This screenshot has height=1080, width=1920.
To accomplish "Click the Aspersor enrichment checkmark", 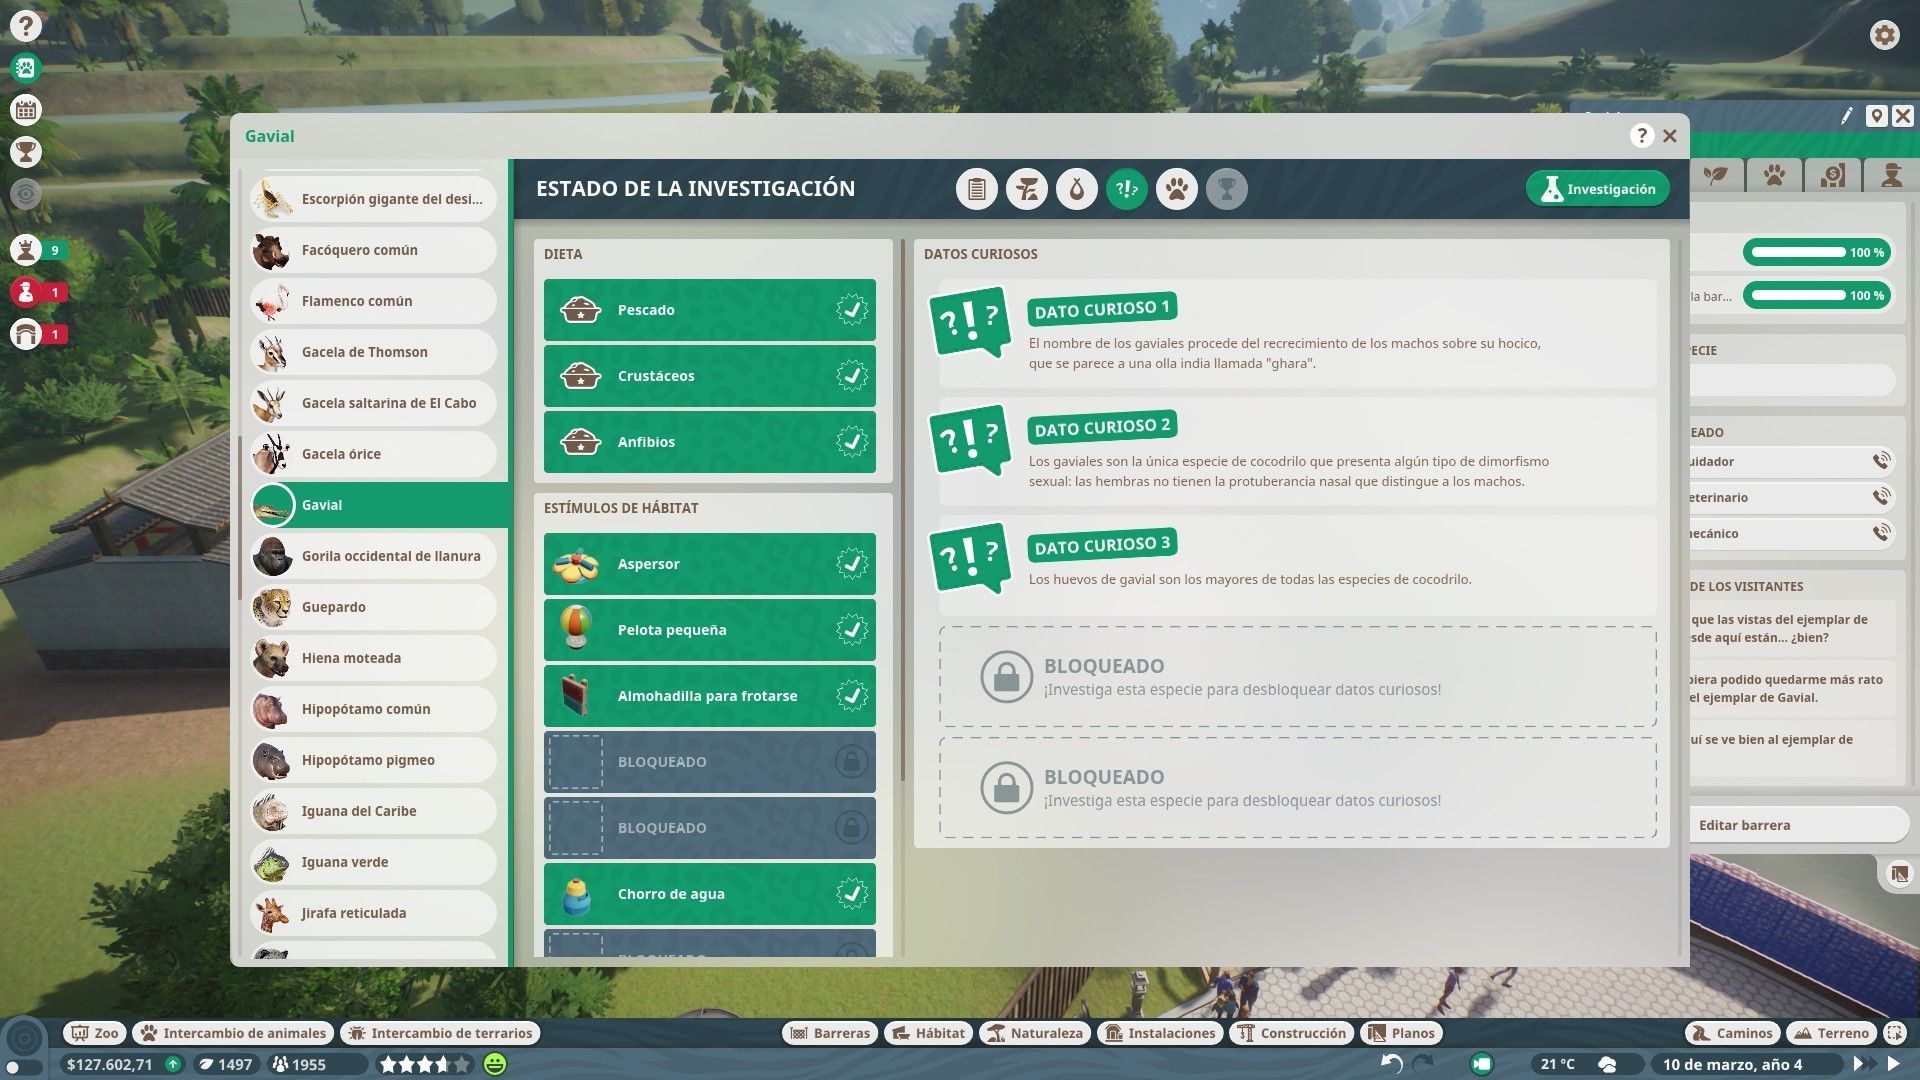I will [851, 564].
